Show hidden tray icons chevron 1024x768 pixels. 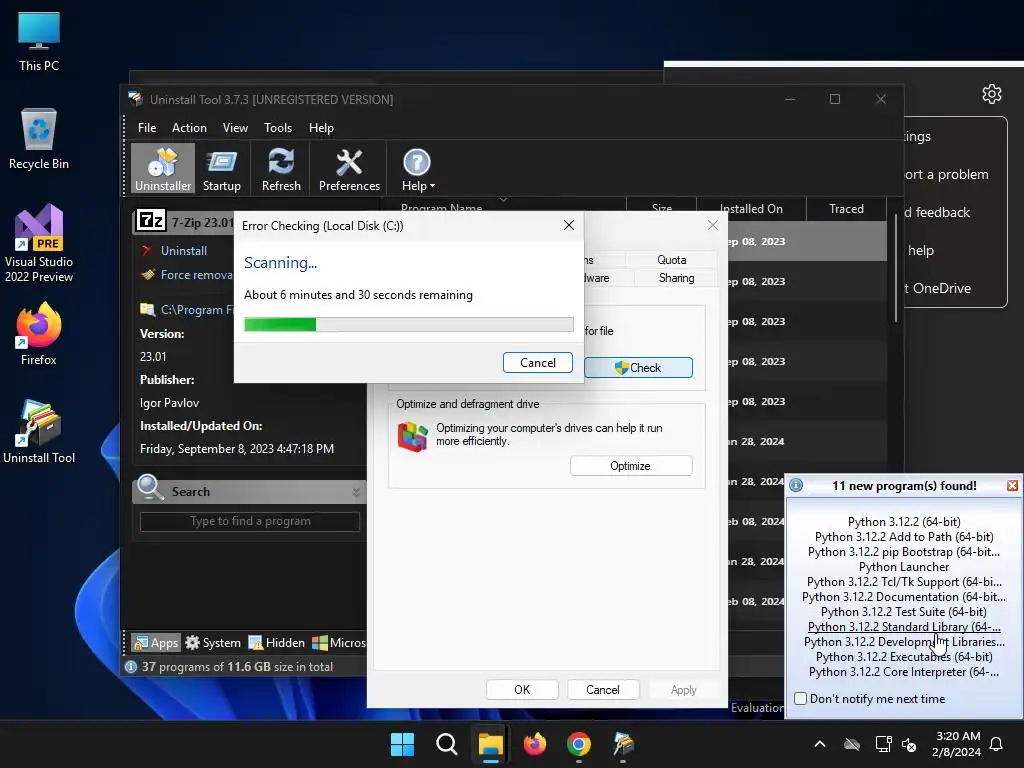[820, 744]
